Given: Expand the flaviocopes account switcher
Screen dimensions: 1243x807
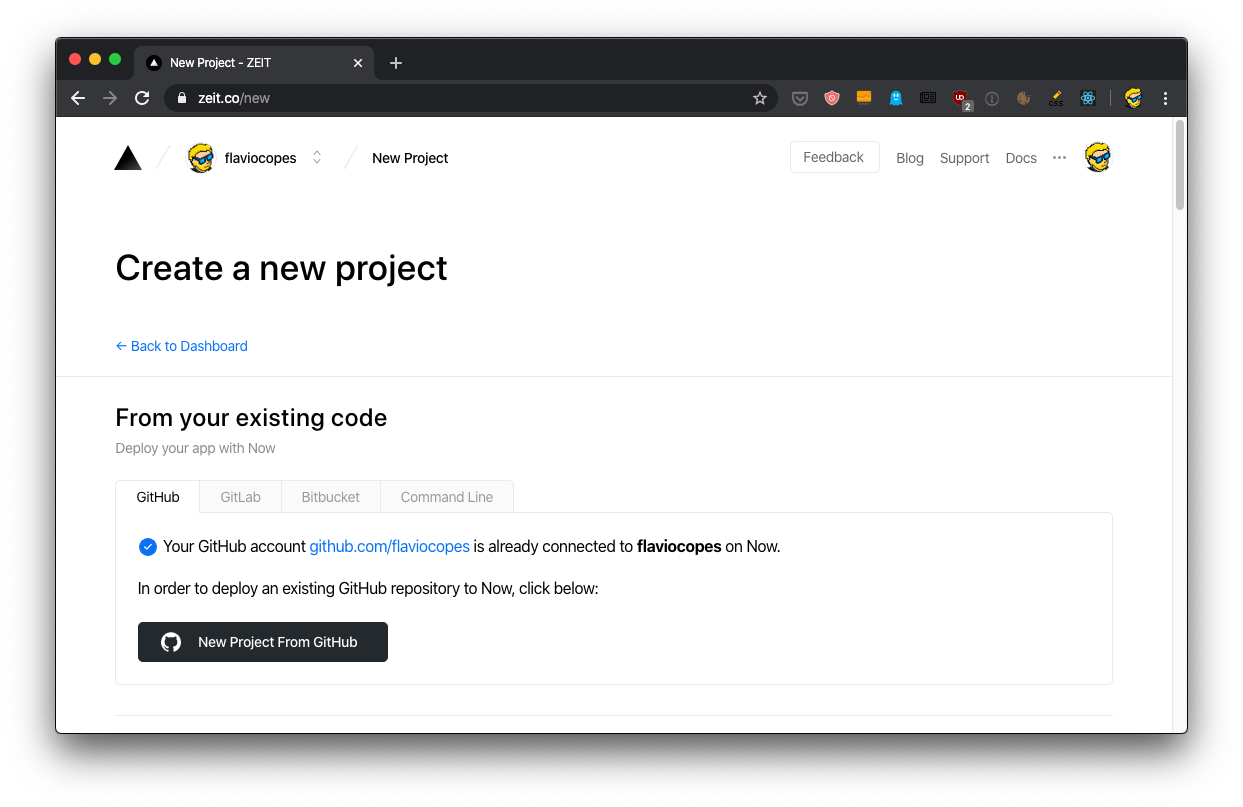Looking at the screenshot, I should [317, 158].
